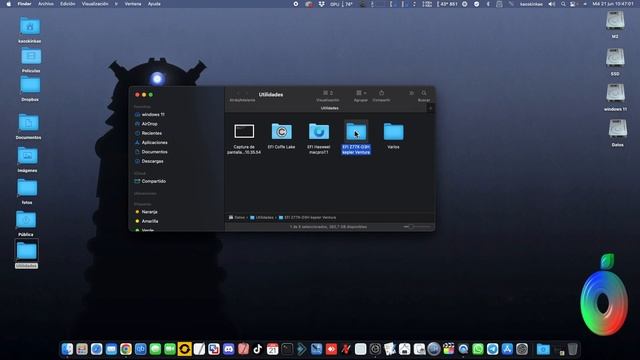This screenshot has width=640, height=360.
Task: Open WhatsApp from the Dock
Action: 478,349
